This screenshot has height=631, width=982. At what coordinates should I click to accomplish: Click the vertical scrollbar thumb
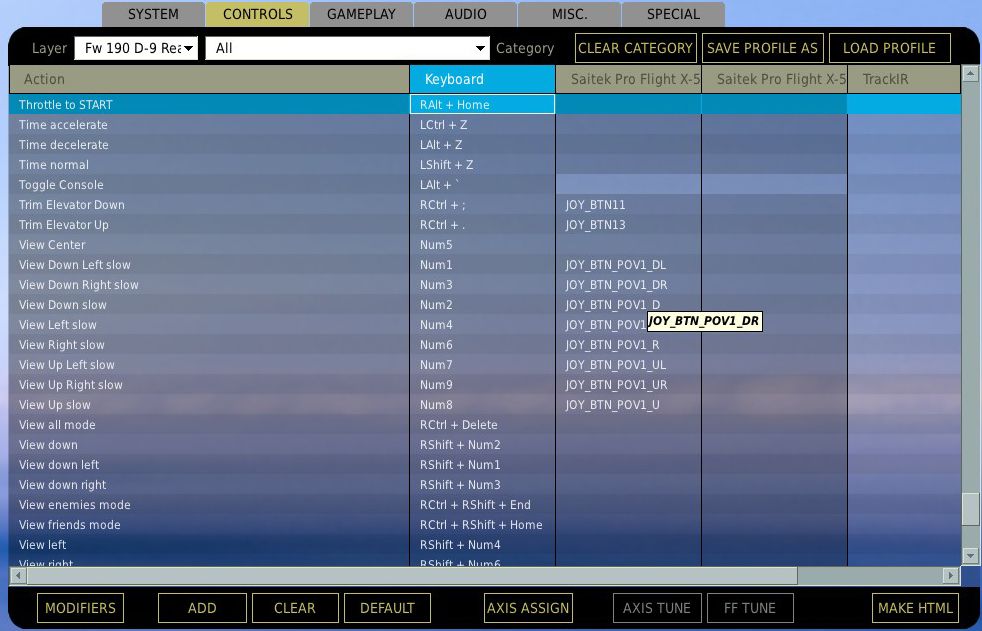[969, 508]
